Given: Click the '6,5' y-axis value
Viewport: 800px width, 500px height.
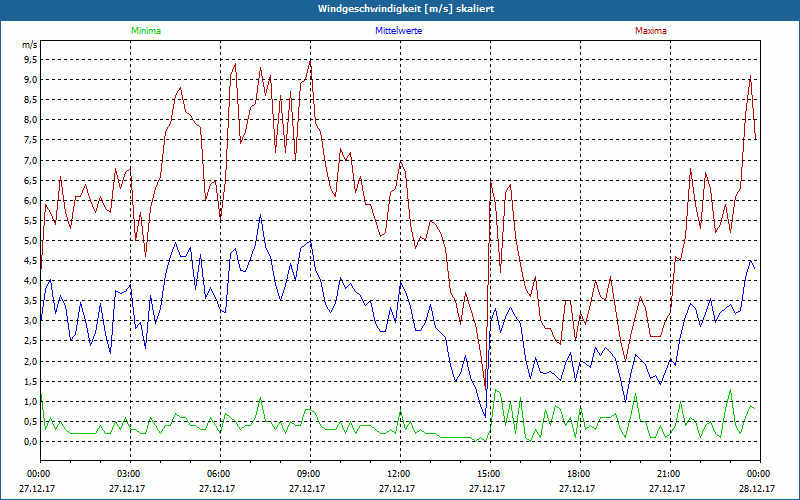Looking at the screenshot, I should tap(31, 181).
